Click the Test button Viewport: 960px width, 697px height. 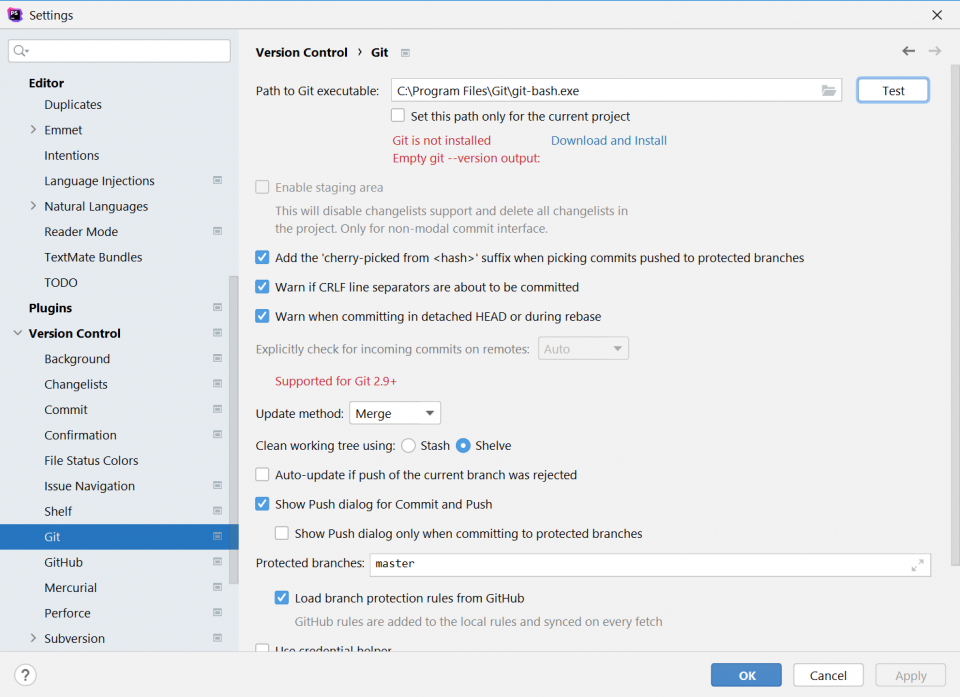(x=893, y=91)
